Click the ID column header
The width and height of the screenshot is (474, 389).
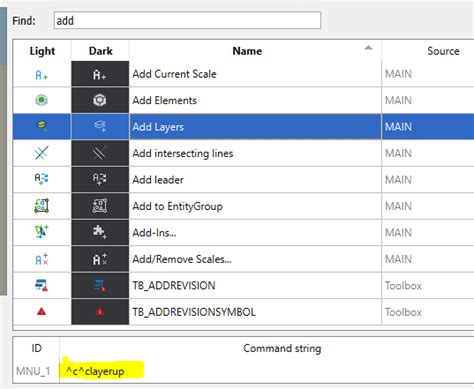36,348
